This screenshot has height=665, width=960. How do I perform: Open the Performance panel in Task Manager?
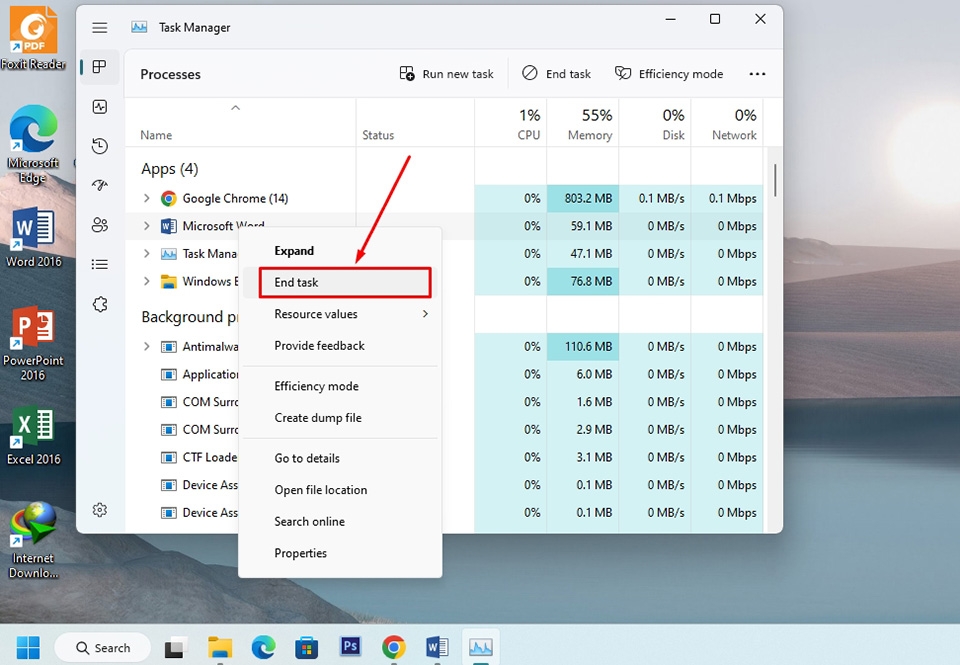[x=99, y=106]
